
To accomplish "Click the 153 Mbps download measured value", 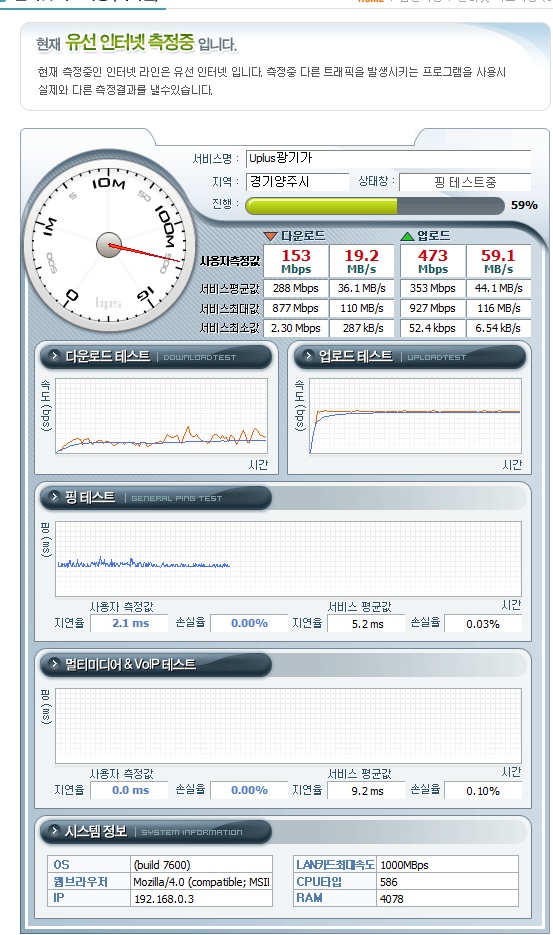I will (296, 261).
